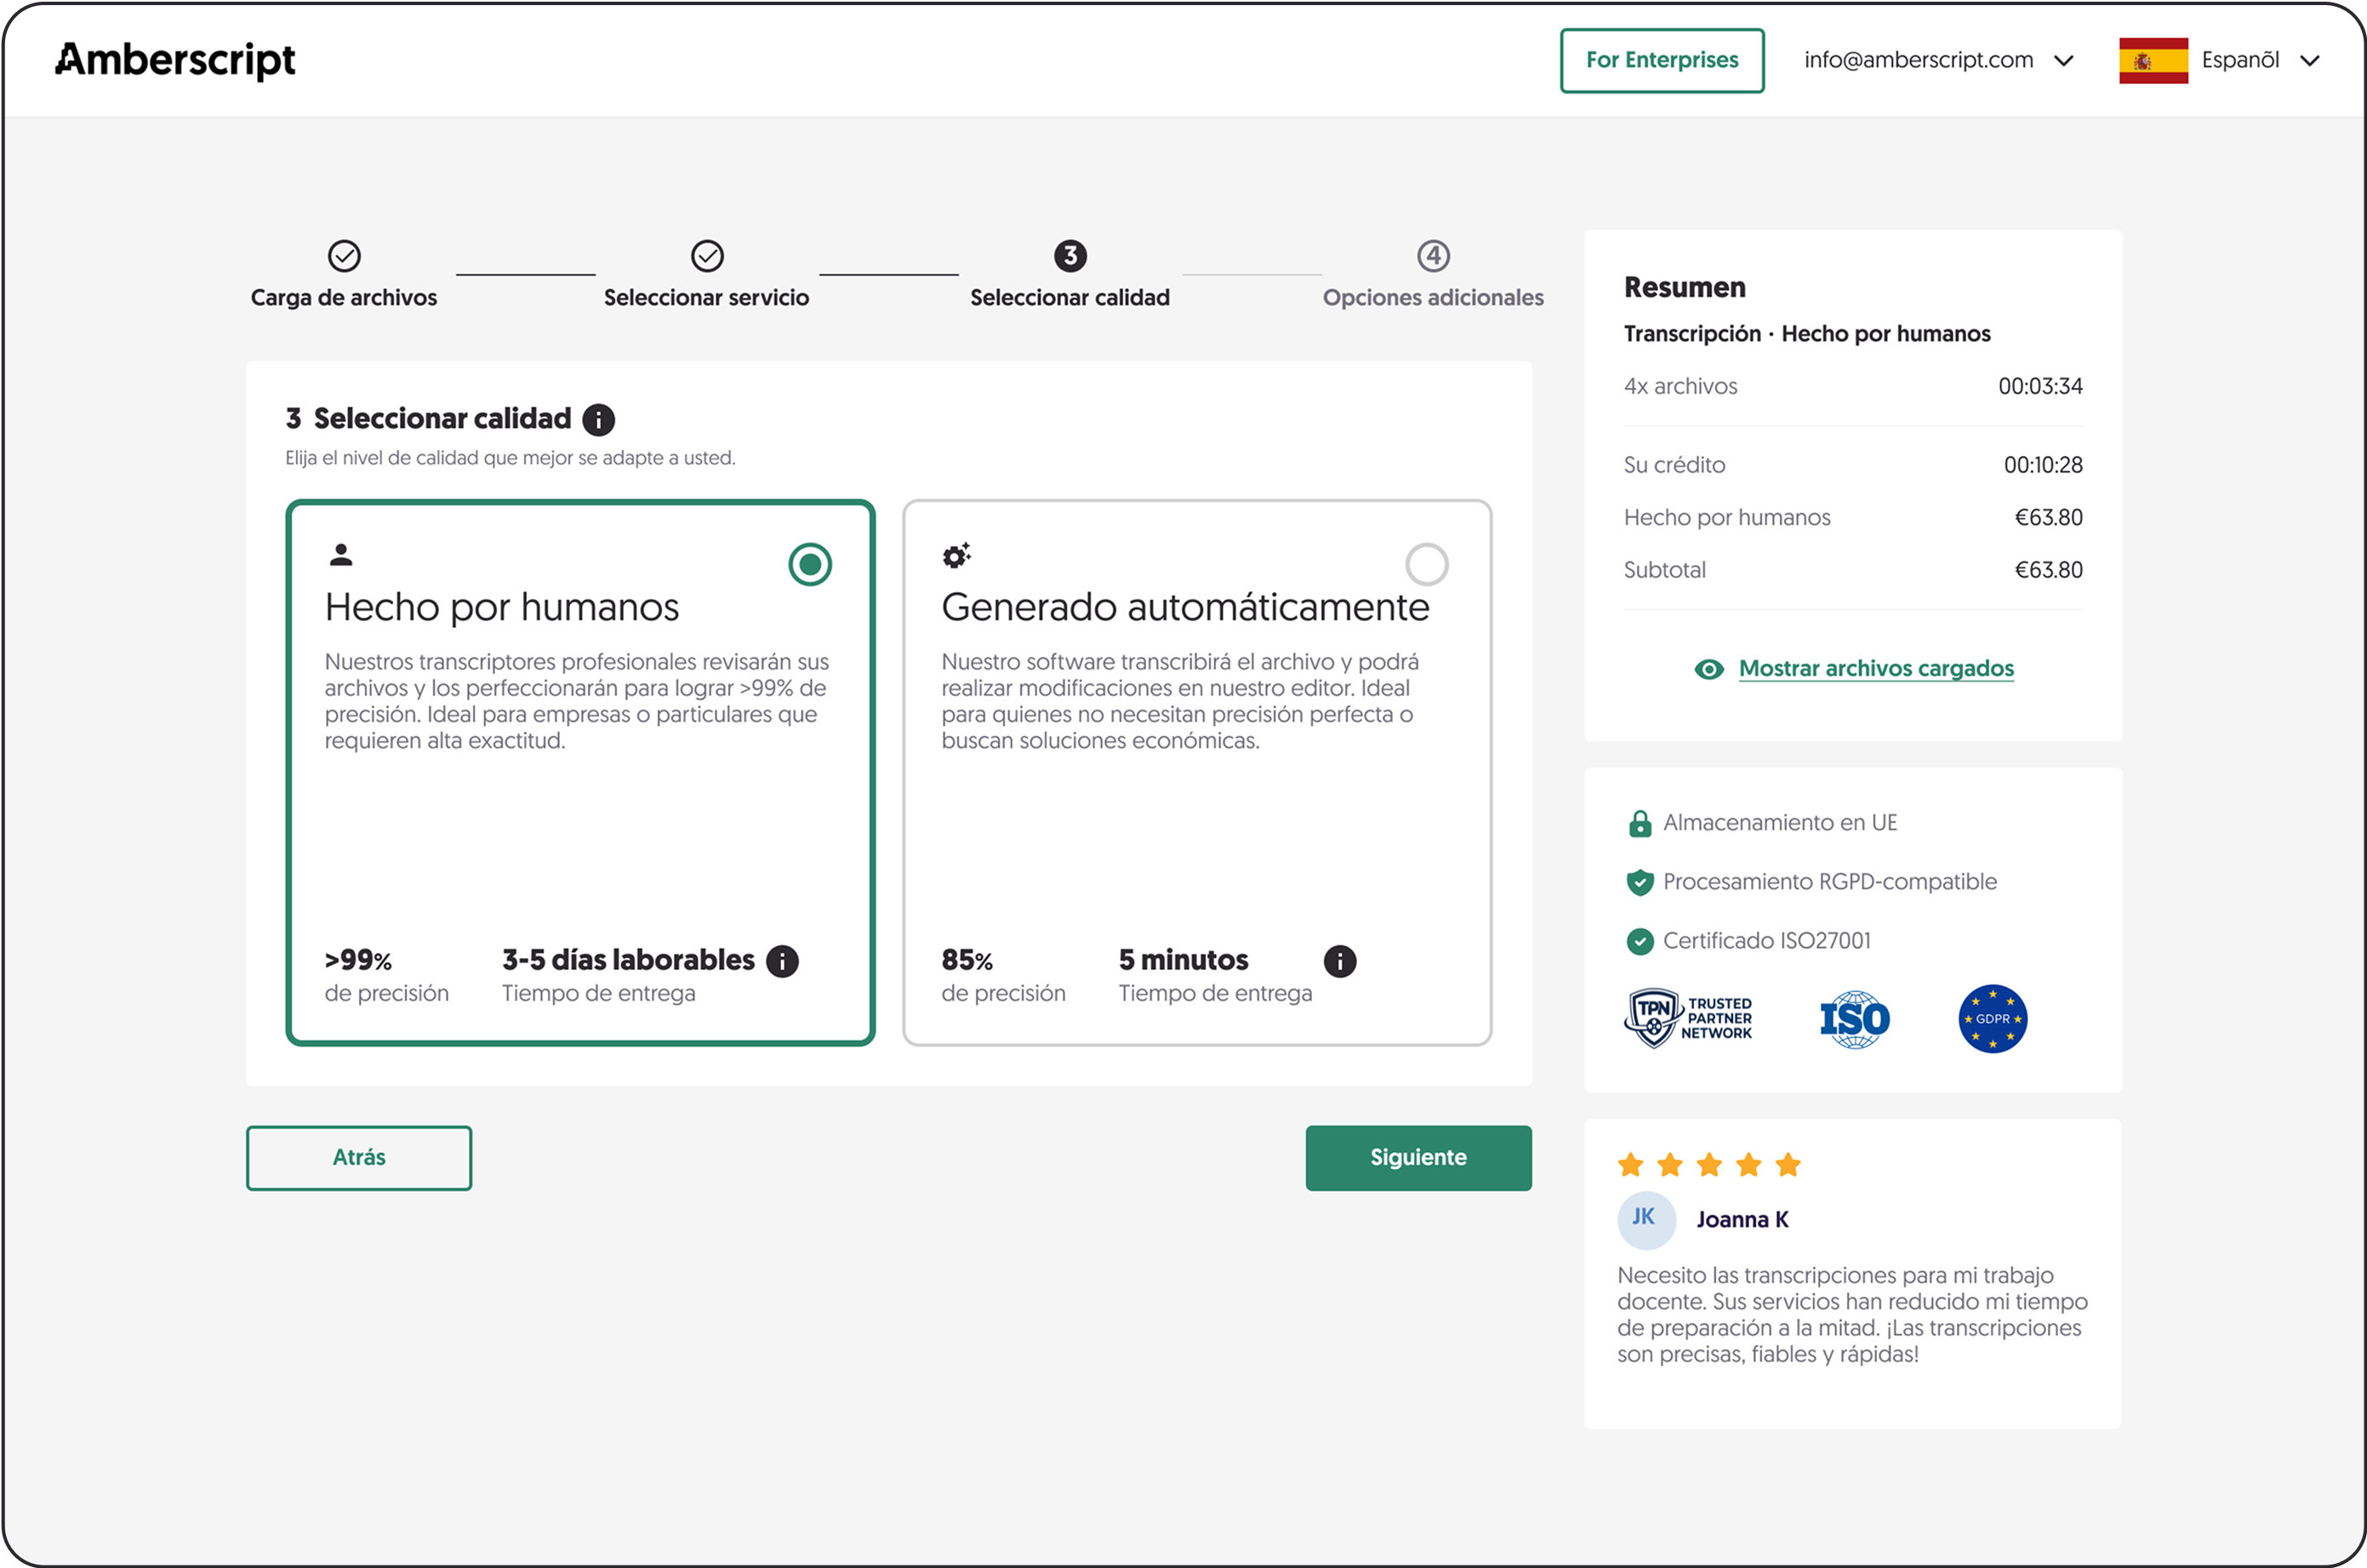Screen dimensions: 2367x1568
Task: Expand the Español language dropdown chevron
Action: pos(2309,61)
